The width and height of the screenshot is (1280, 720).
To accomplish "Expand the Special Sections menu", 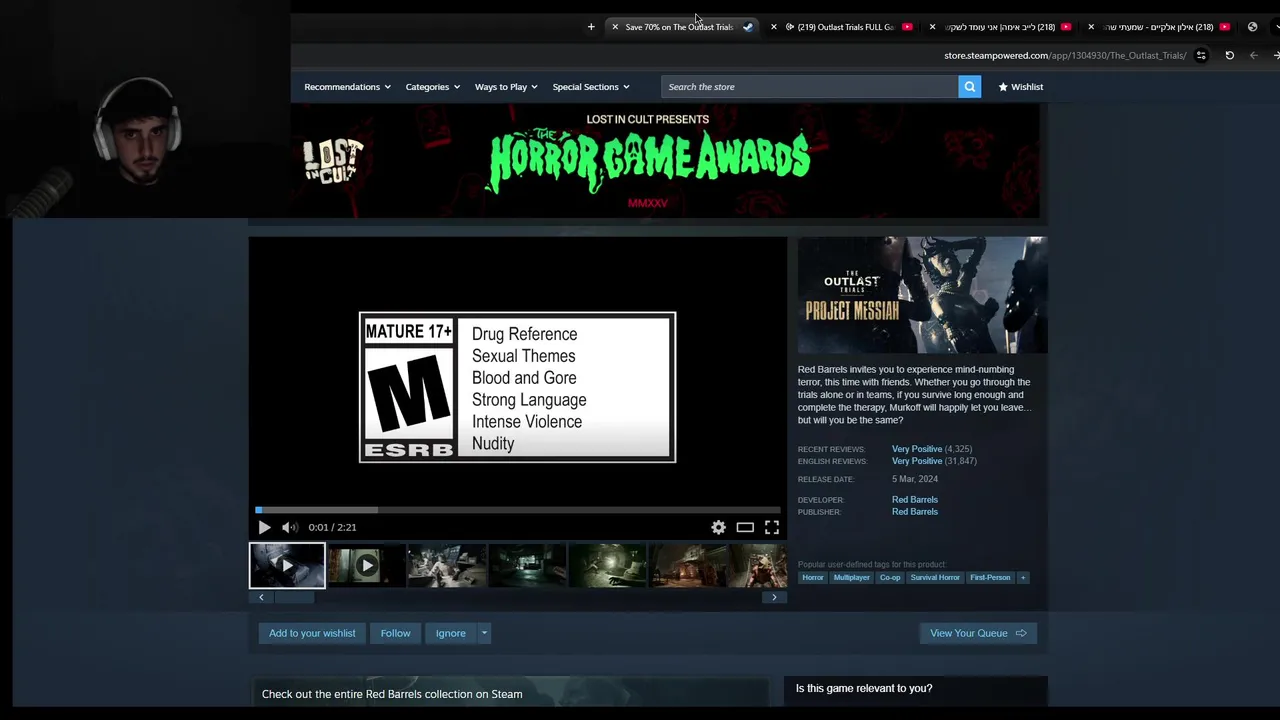I will click(x=590, y=87).
